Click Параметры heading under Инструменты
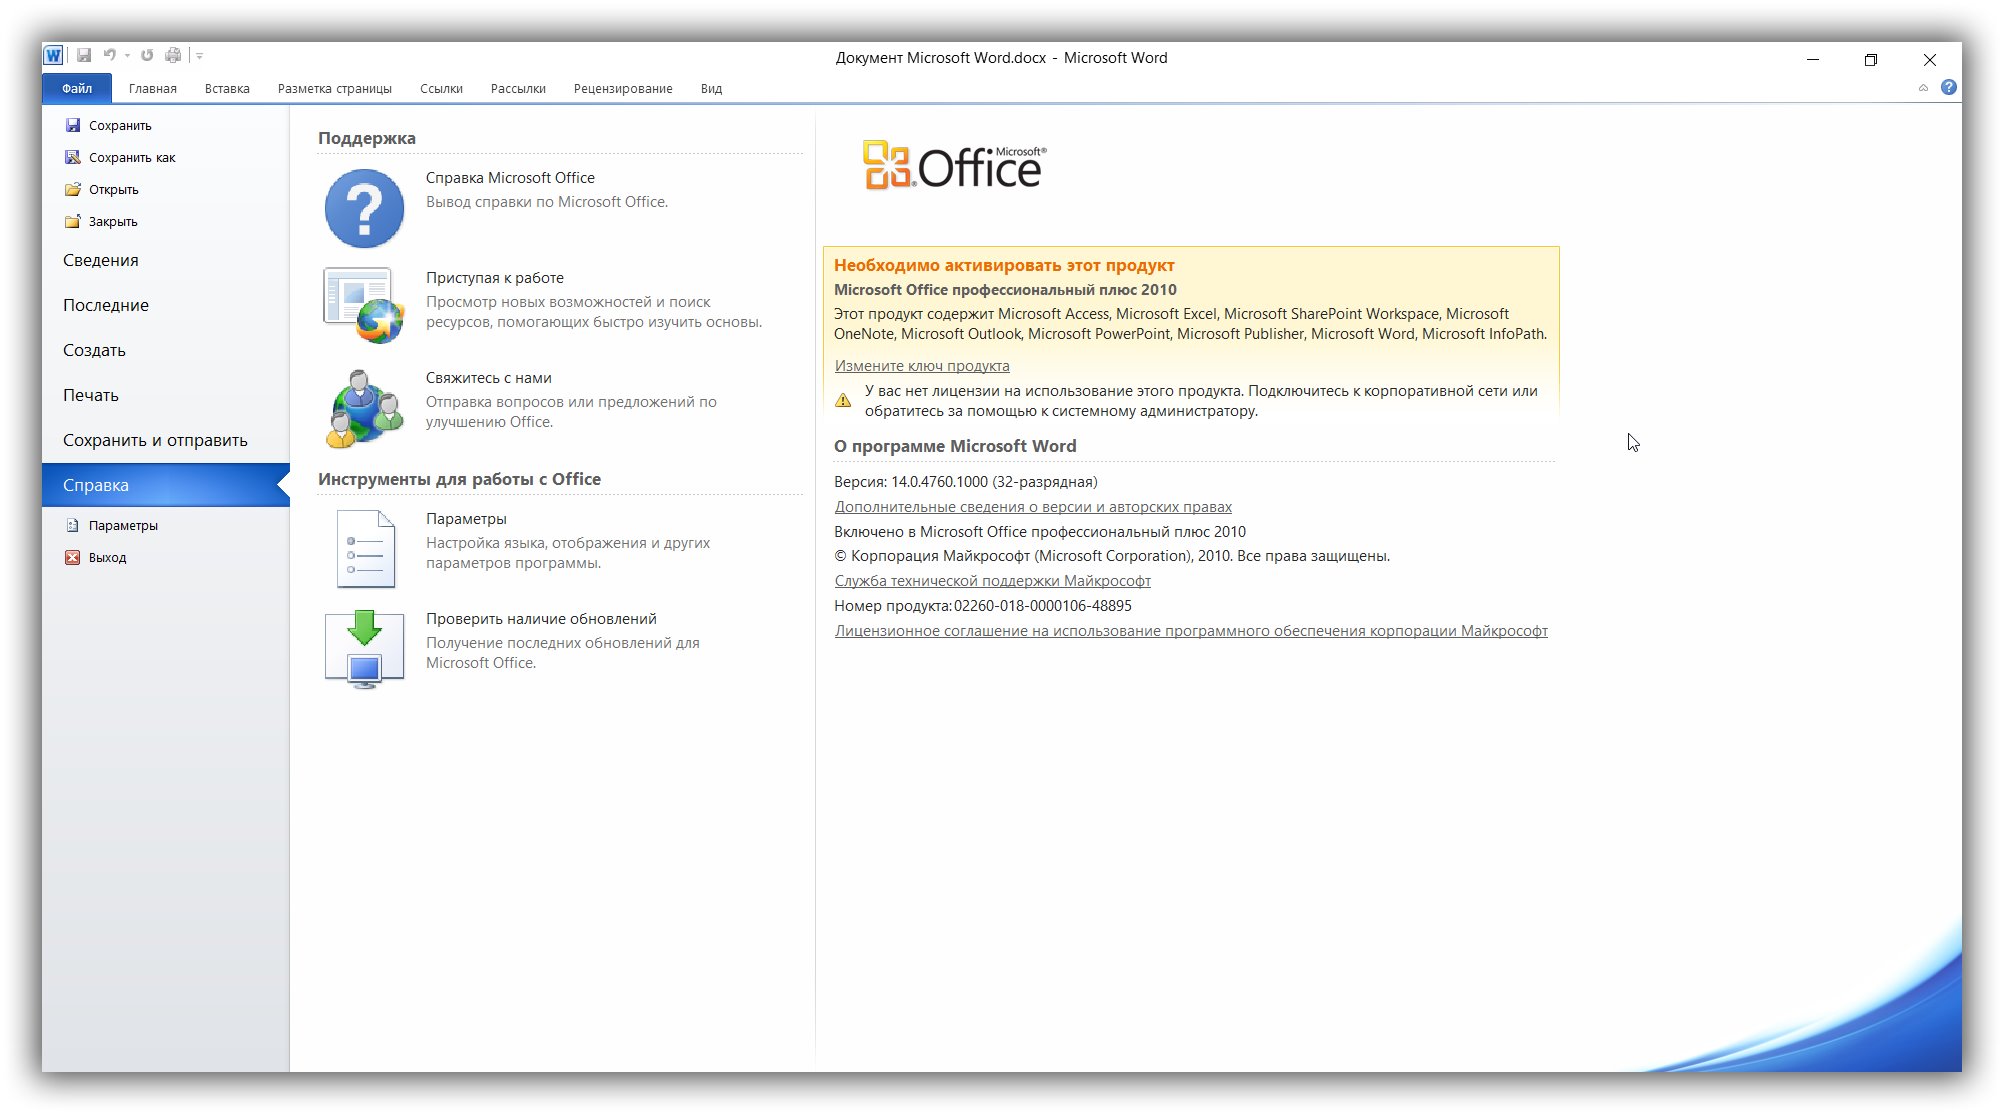Image resolution: width=2004 pixels, height=1114 pixels. pos(466,518)
